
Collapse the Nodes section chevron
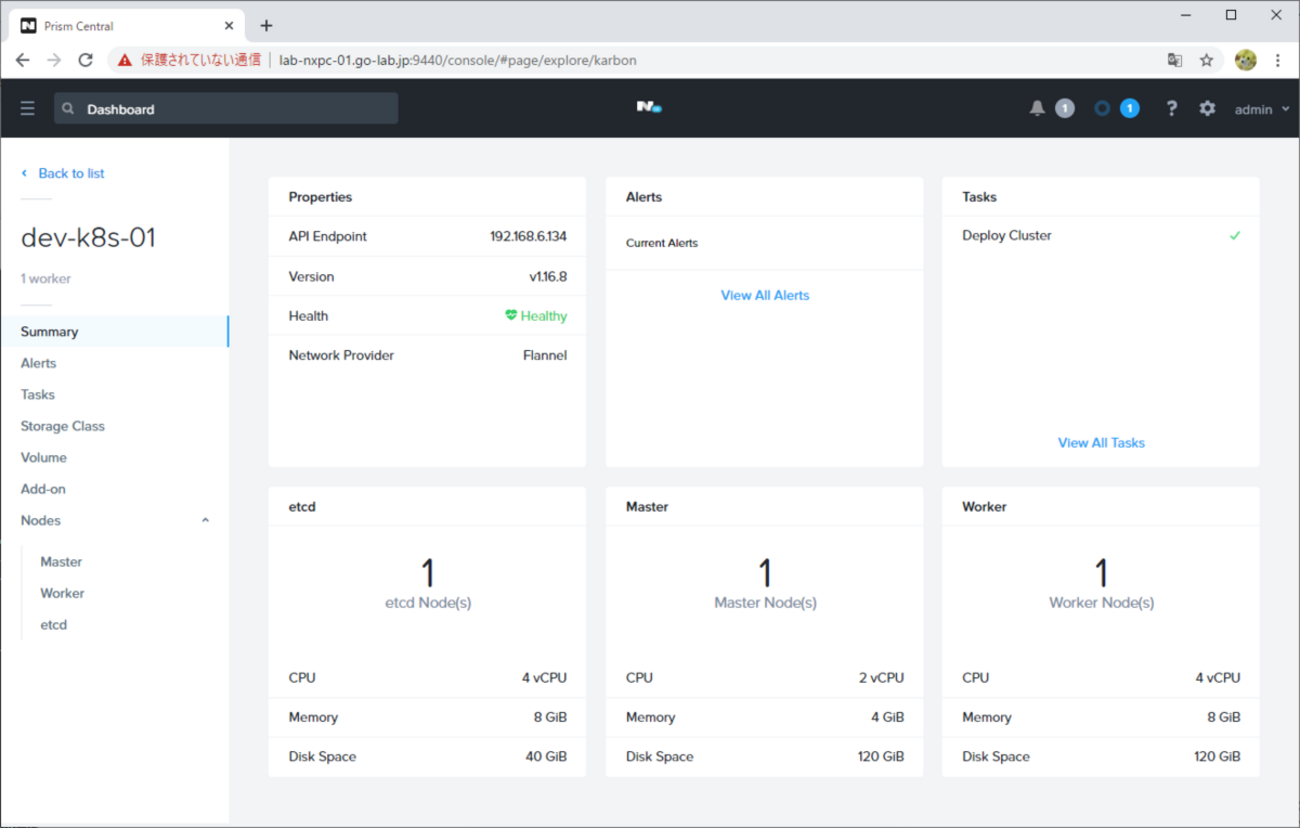coord(205,520)
